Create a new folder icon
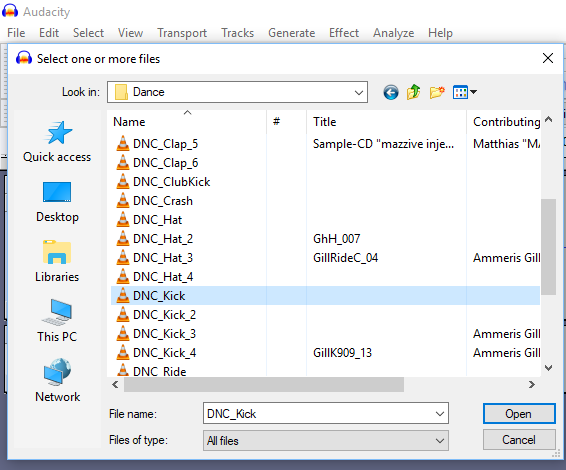Viewport: 566px width, 470px height. pyautogui.click(x=437, y=92)
